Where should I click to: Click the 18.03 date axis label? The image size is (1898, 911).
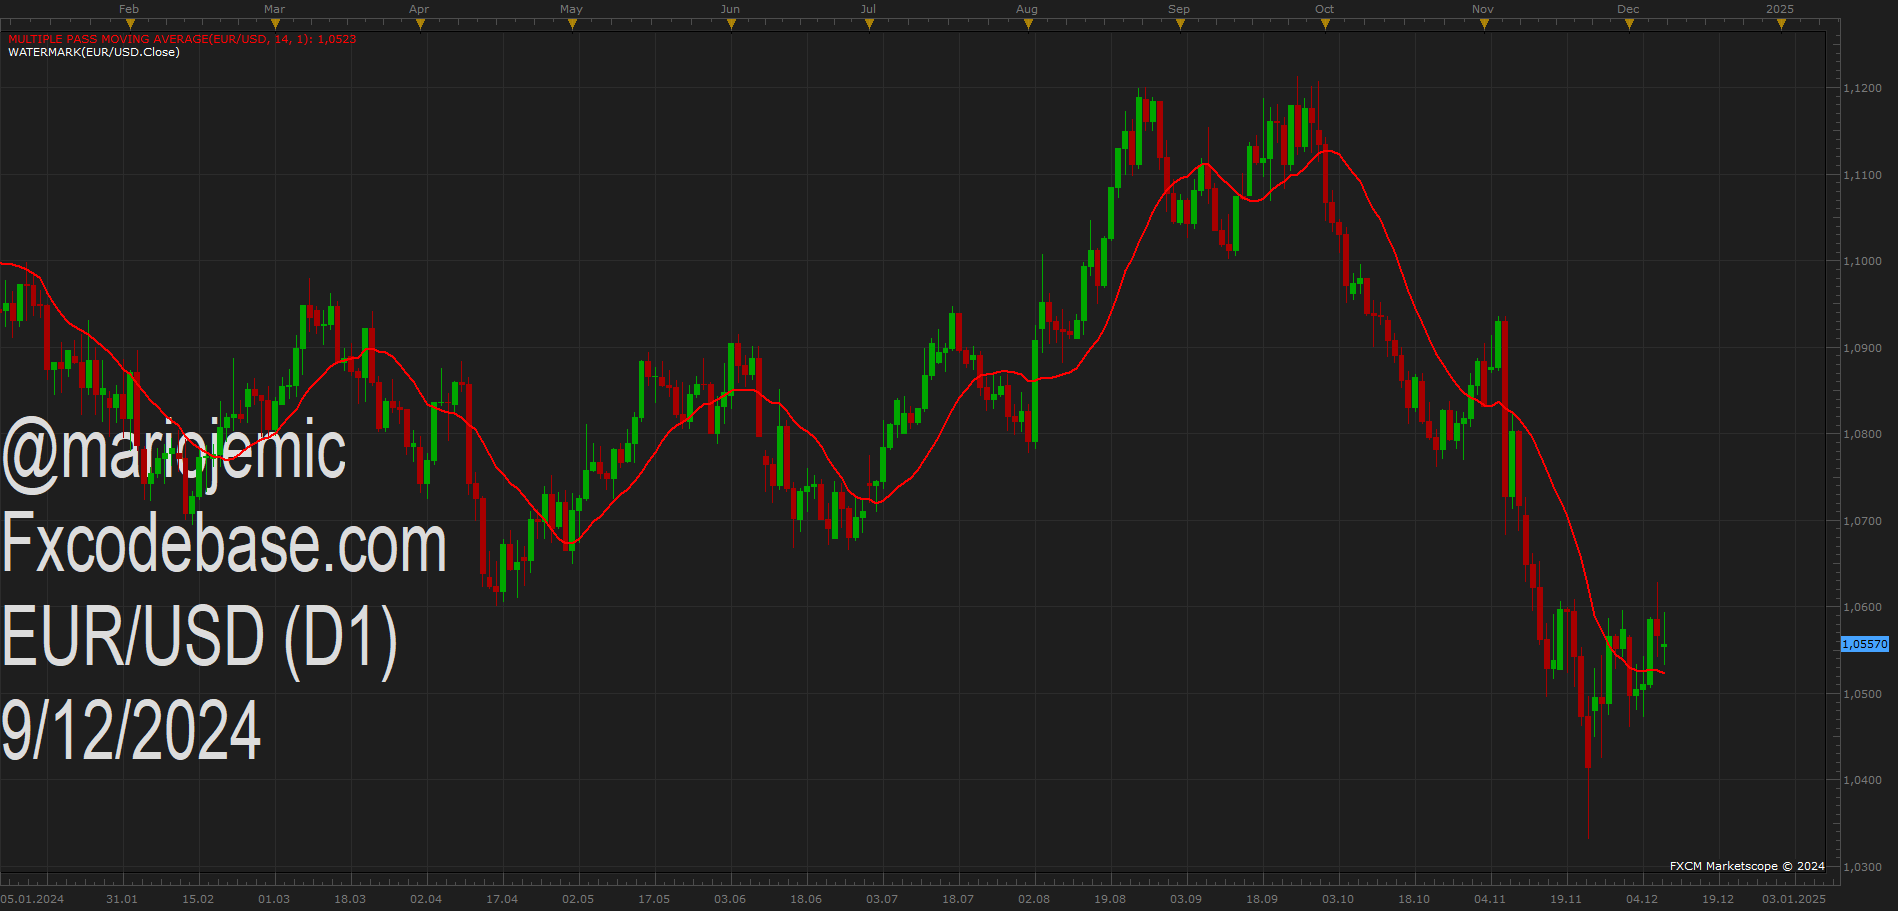[x=350, y=899]
